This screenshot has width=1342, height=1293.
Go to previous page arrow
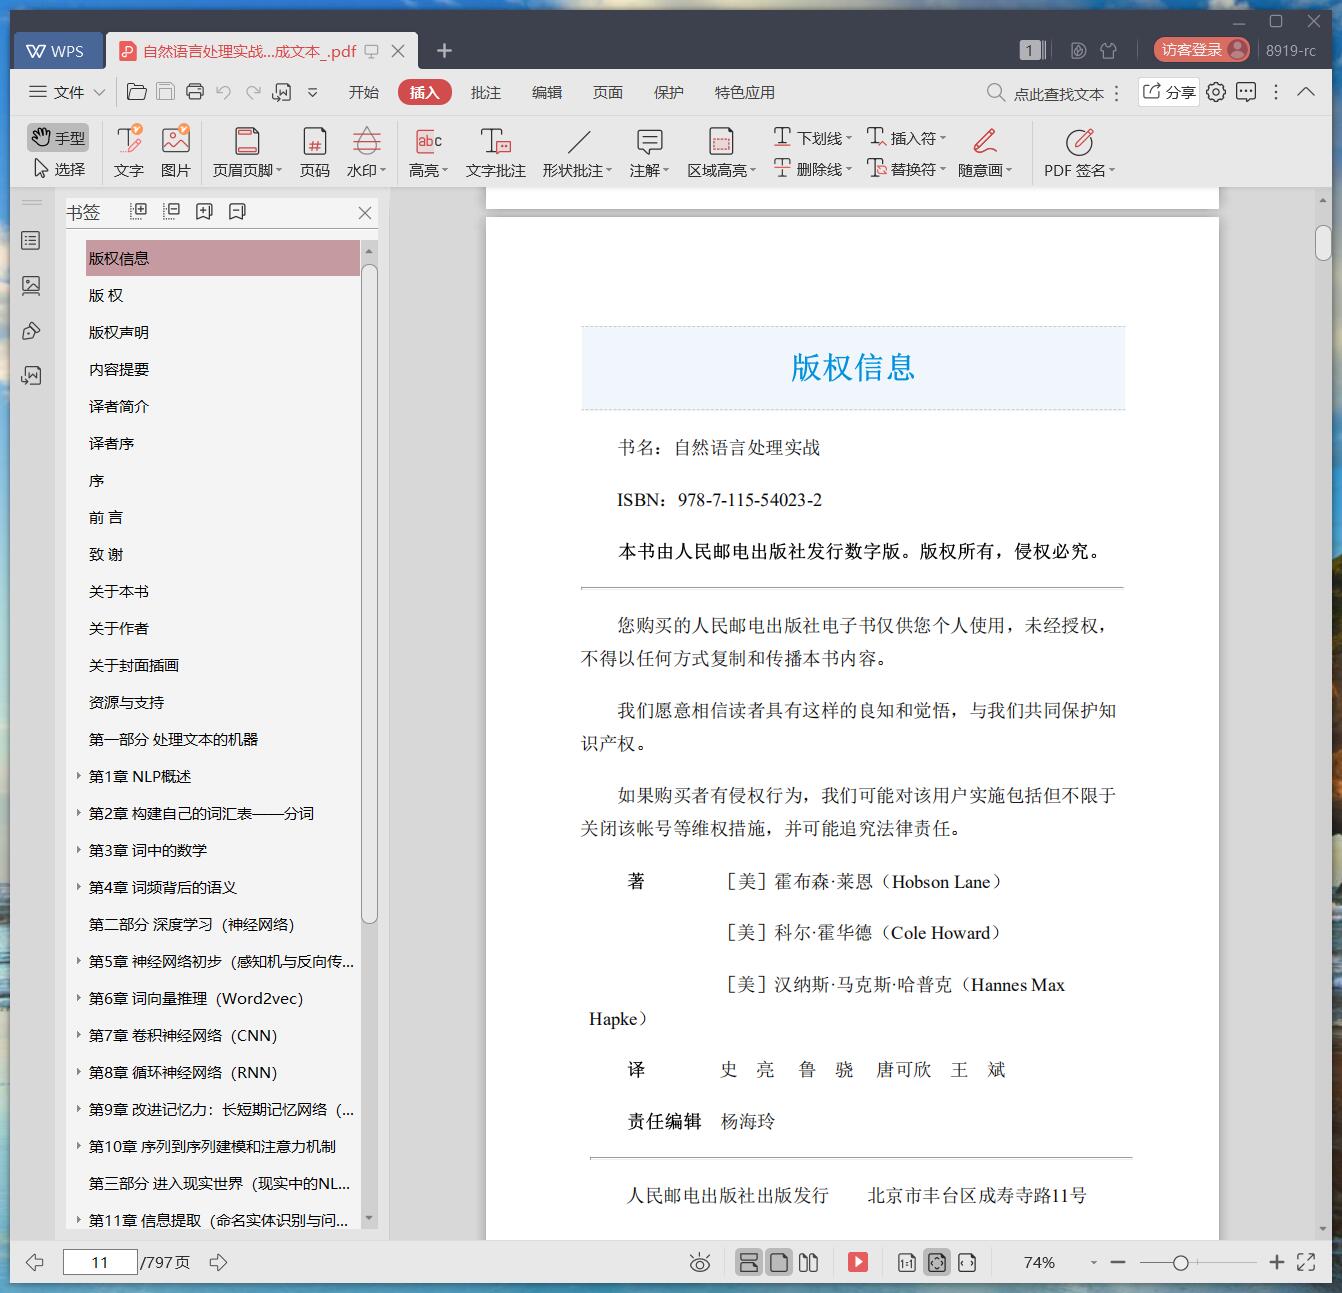click(x=35, y=1262)
